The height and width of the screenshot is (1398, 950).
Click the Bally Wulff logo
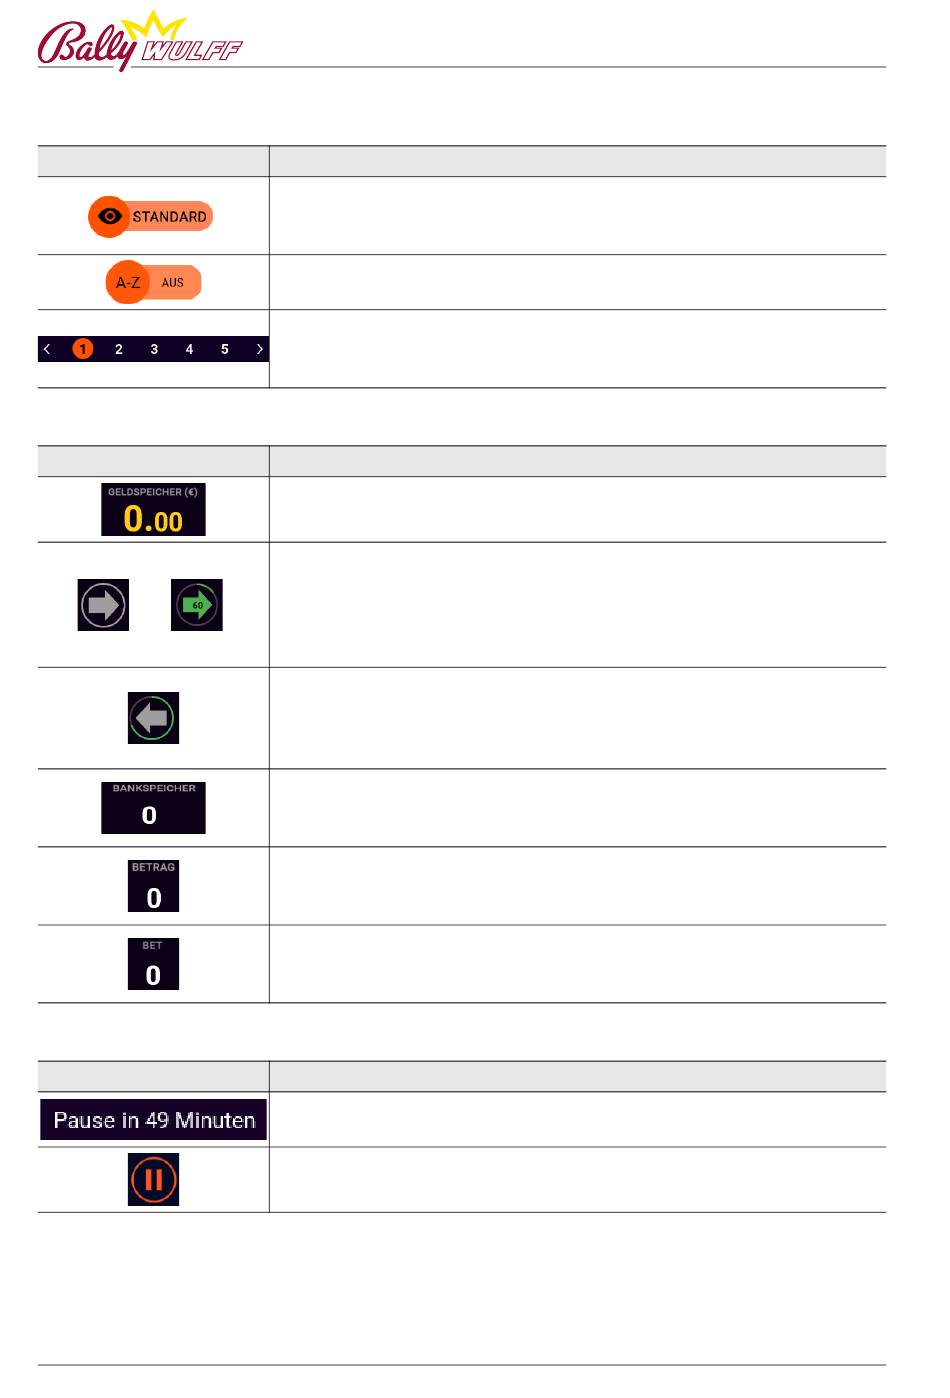pyautogui.click(x=140, y=42)
